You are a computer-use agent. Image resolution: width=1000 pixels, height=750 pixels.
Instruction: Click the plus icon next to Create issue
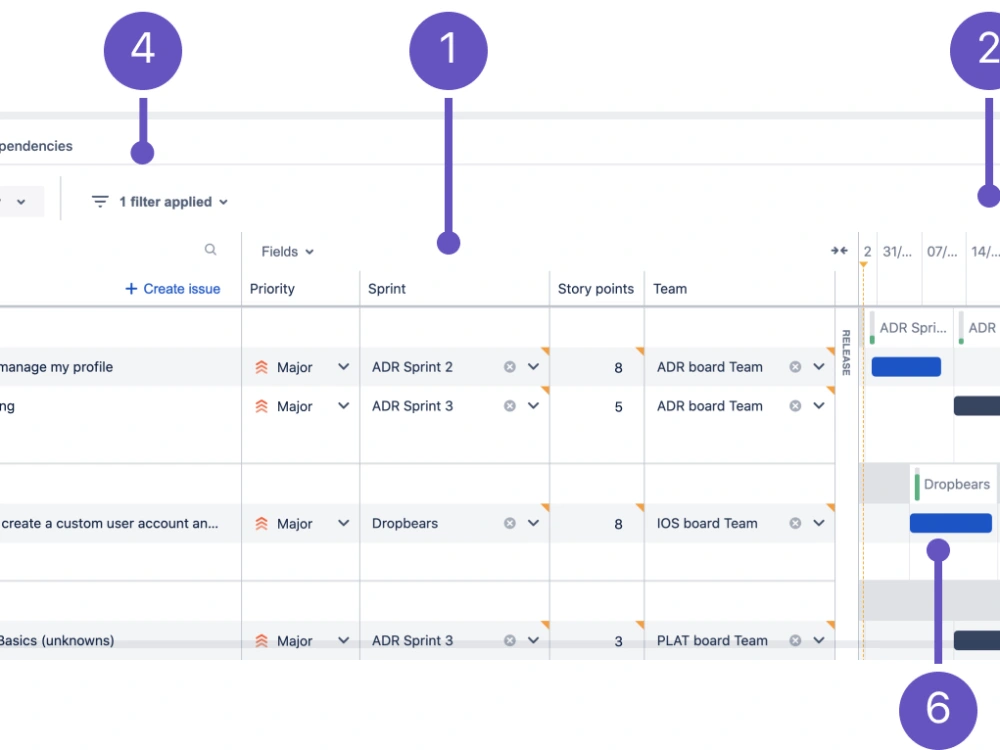coord(130,289)
